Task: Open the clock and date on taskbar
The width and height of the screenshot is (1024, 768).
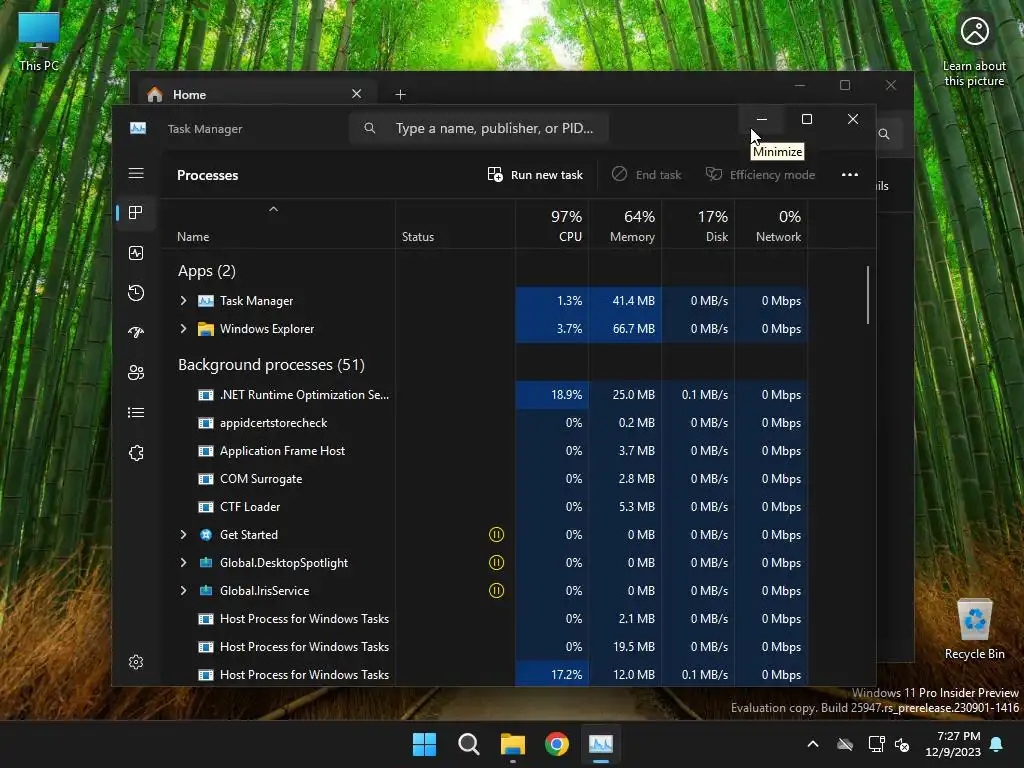Action: pyautogui.click(x=953, y=744)
